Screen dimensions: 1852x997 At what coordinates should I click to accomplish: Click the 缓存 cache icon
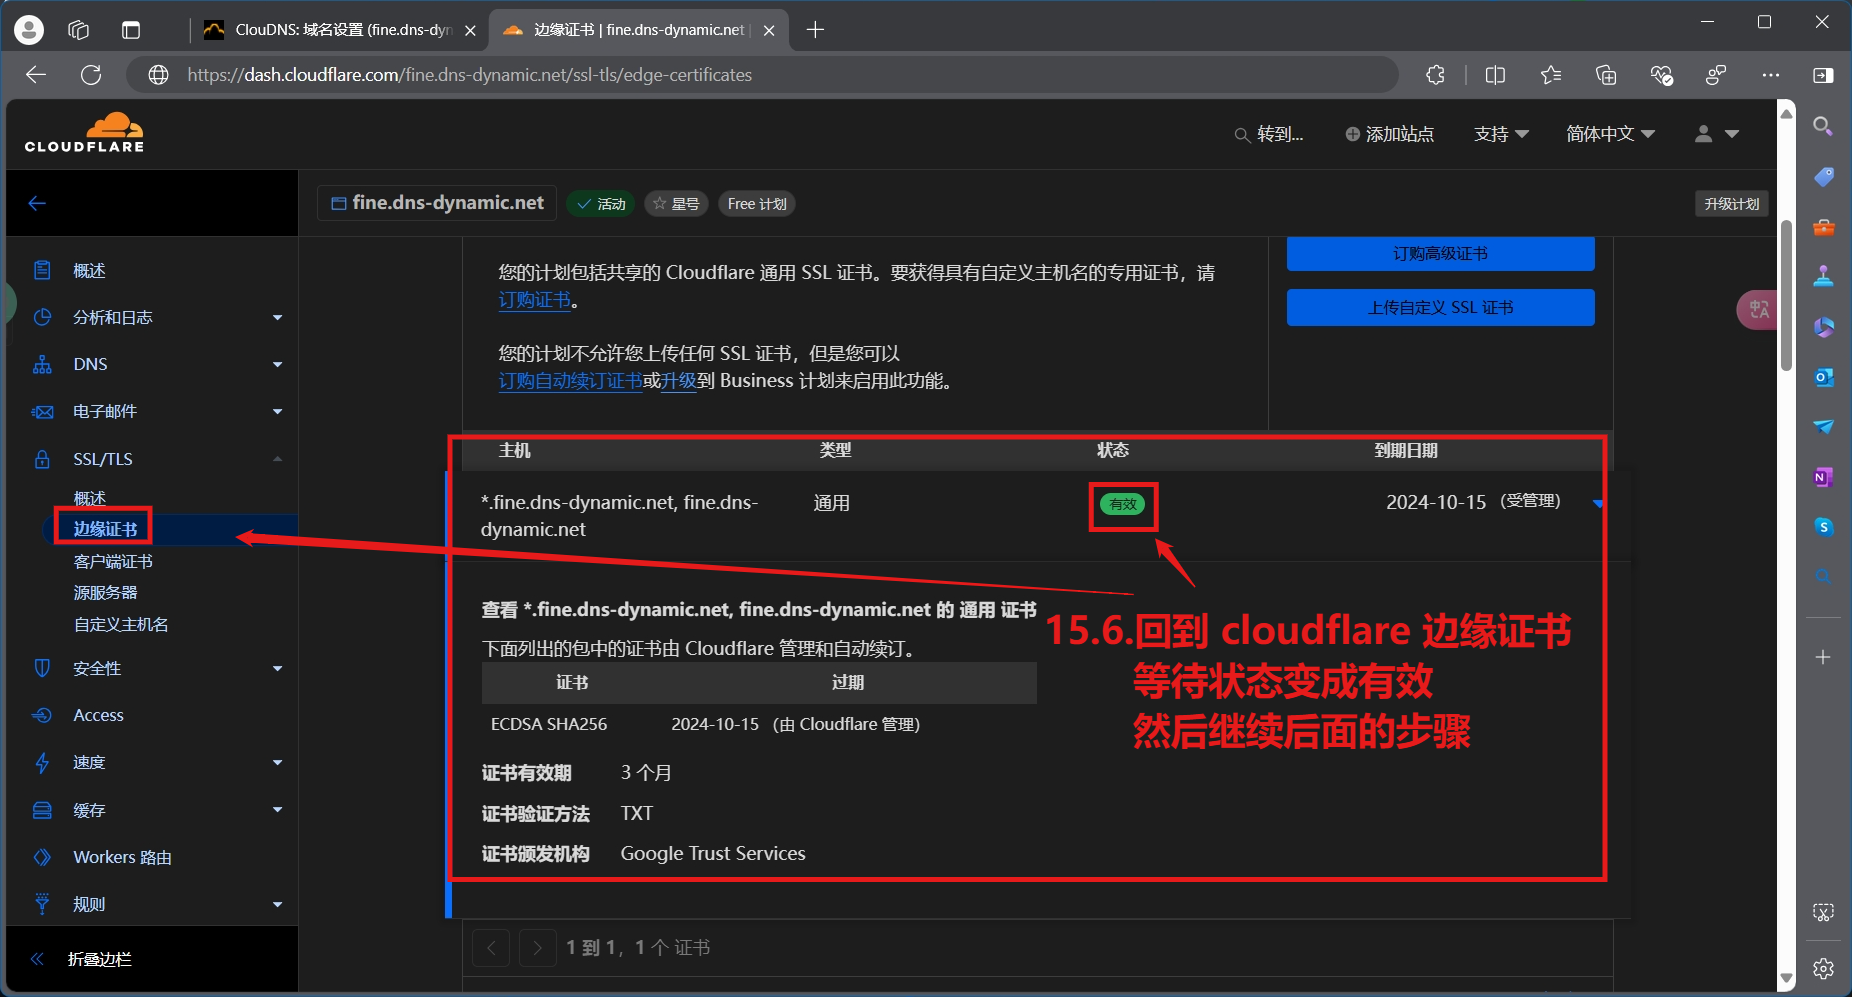coord(42,810)
